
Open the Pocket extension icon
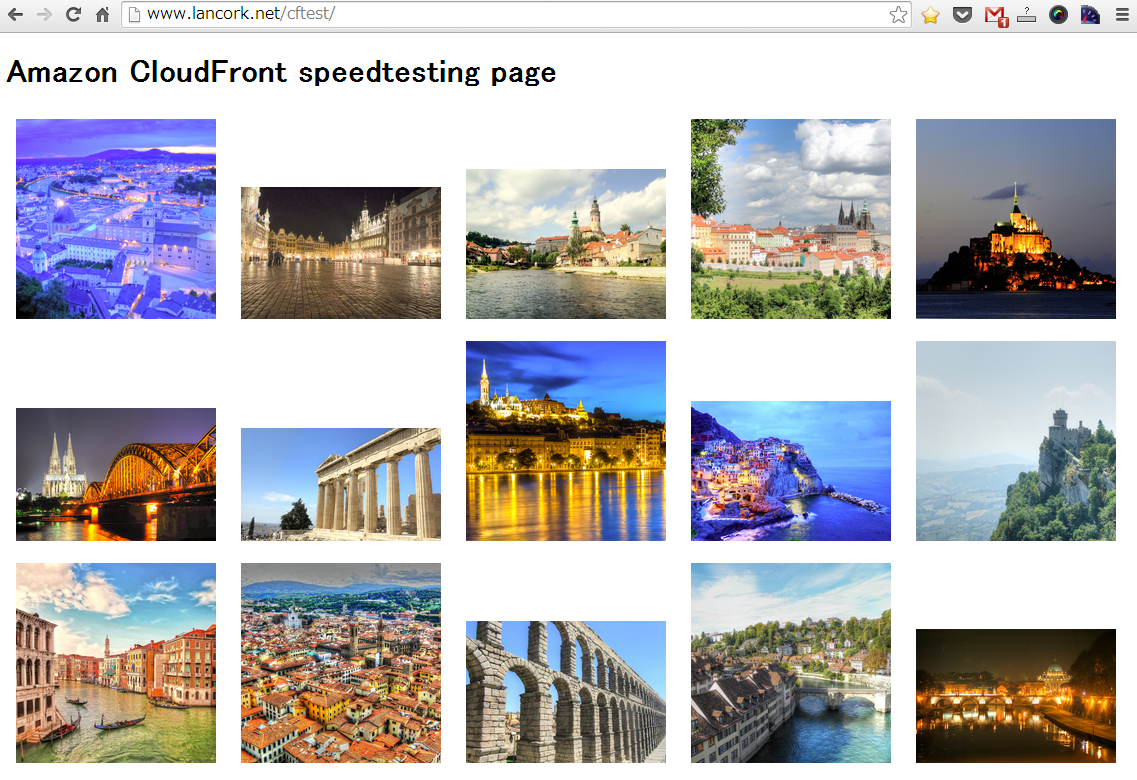(962, 14)
